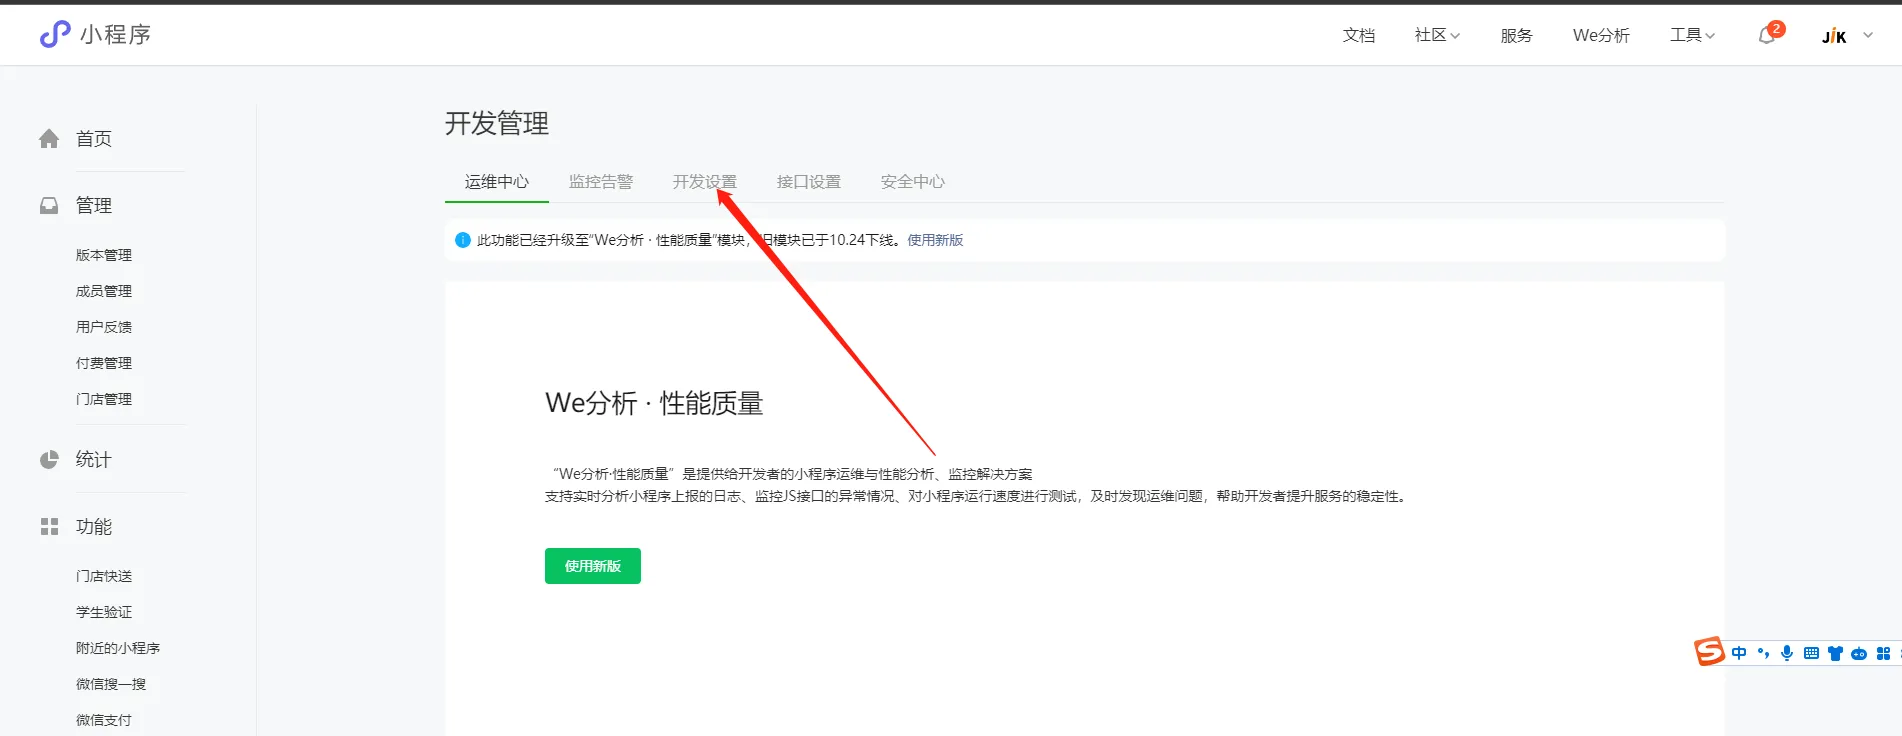
Task: Click the green 使用新版 button
Action: click(593, 566)
